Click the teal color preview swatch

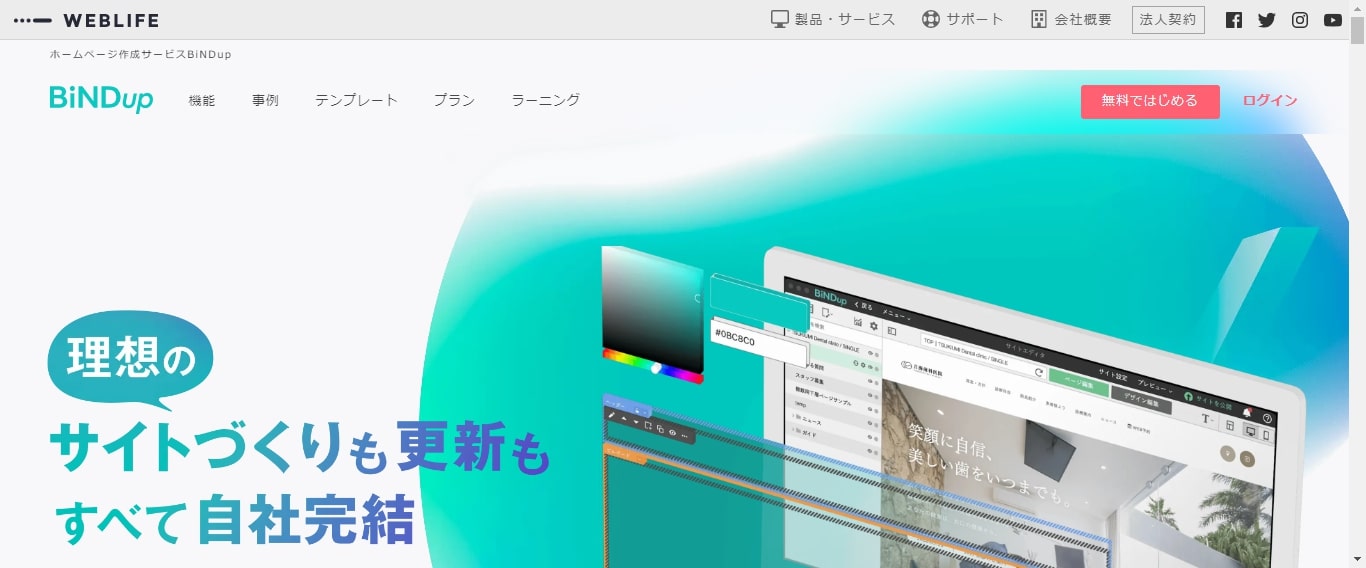coord(758,303)
